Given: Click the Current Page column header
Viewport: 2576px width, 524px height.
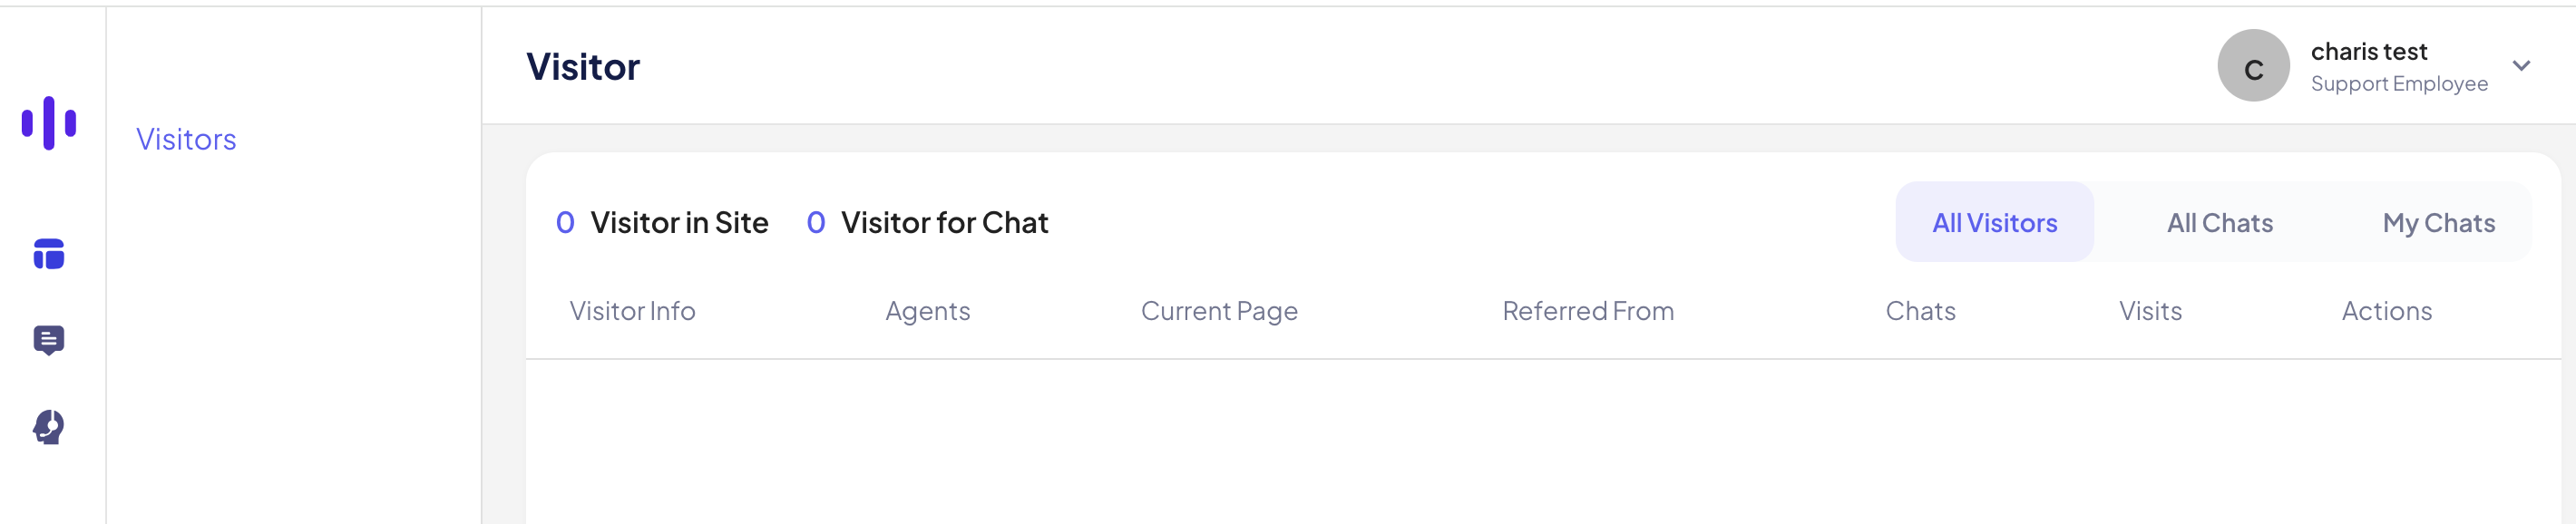Looking at the screenshot, I should tap(1218, 311).
